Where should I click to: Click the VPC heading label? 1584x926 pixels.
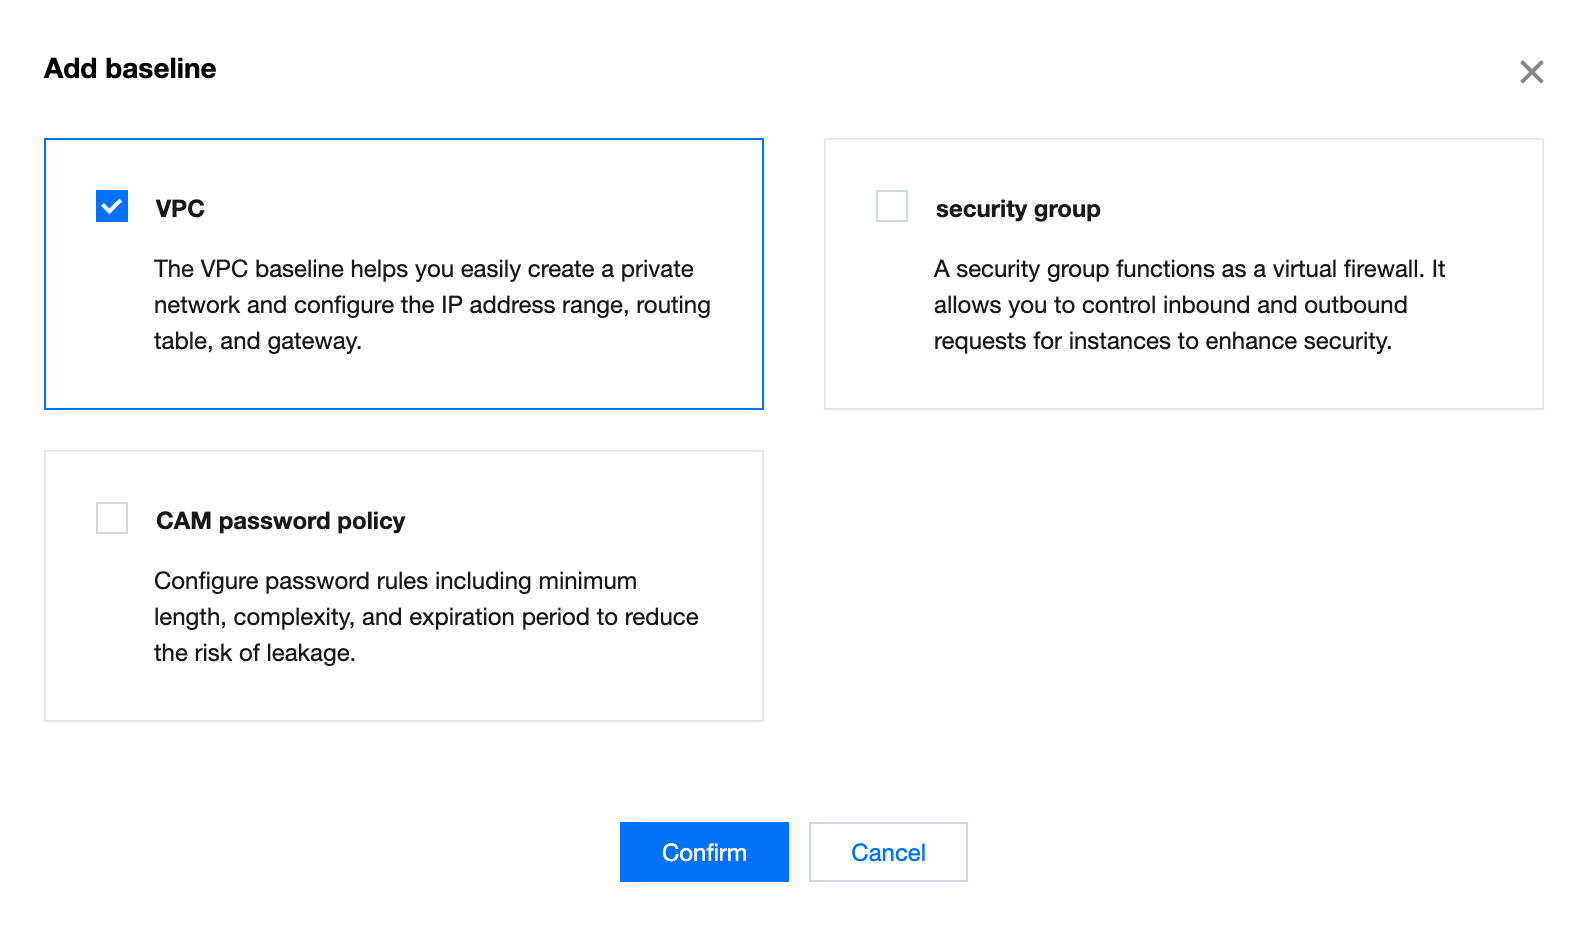180,209
